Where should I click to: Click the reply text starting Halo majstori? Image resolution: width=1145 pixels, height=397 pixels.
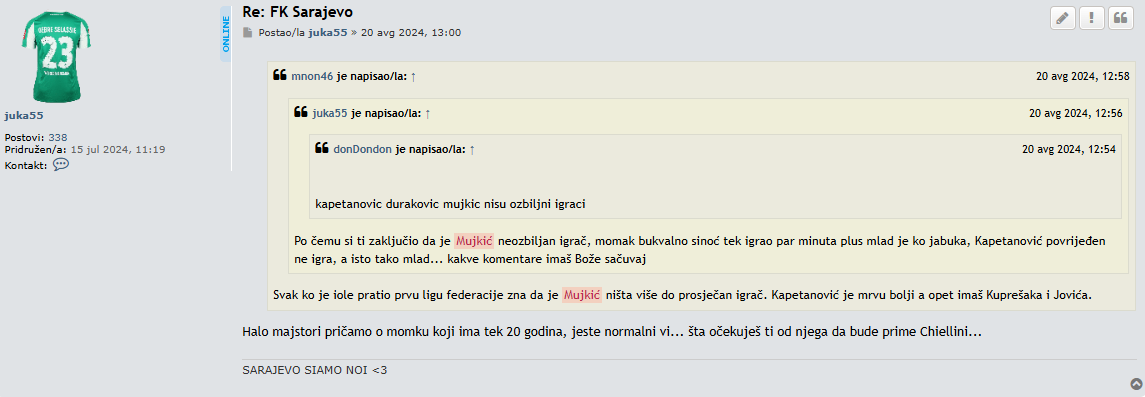(x=612, y=332)
